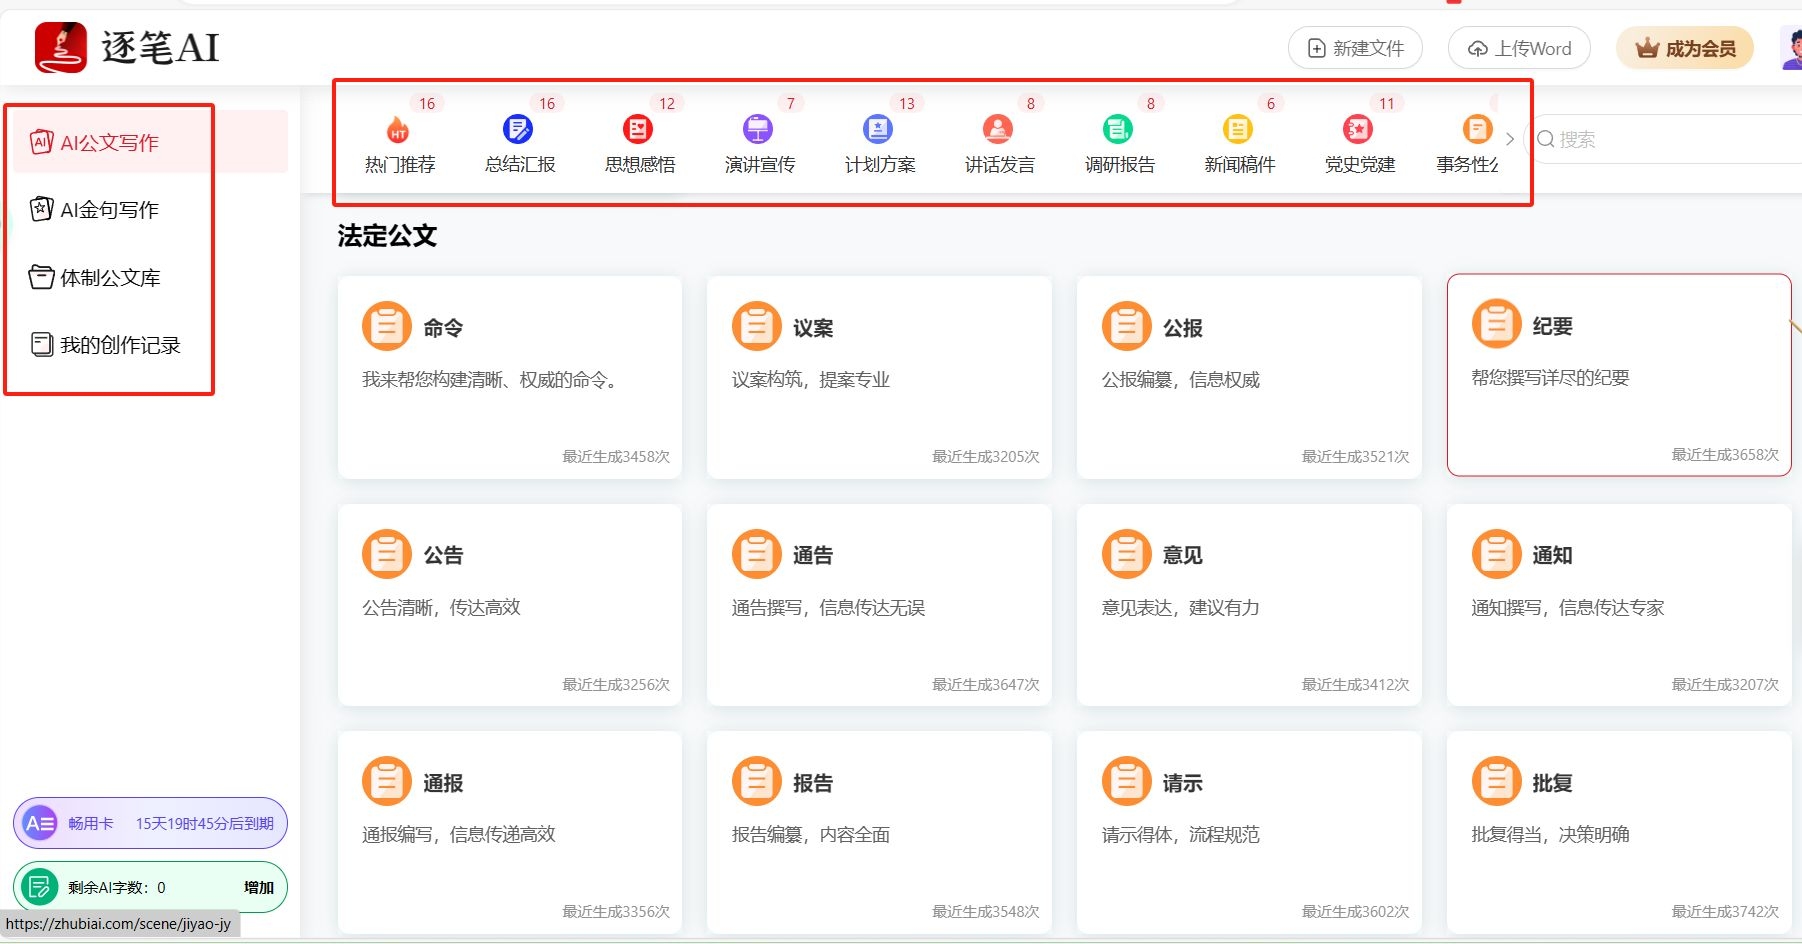Open the 演讲宣传 category
Screen dimensions: 1802x944
(x=757, y=128)
